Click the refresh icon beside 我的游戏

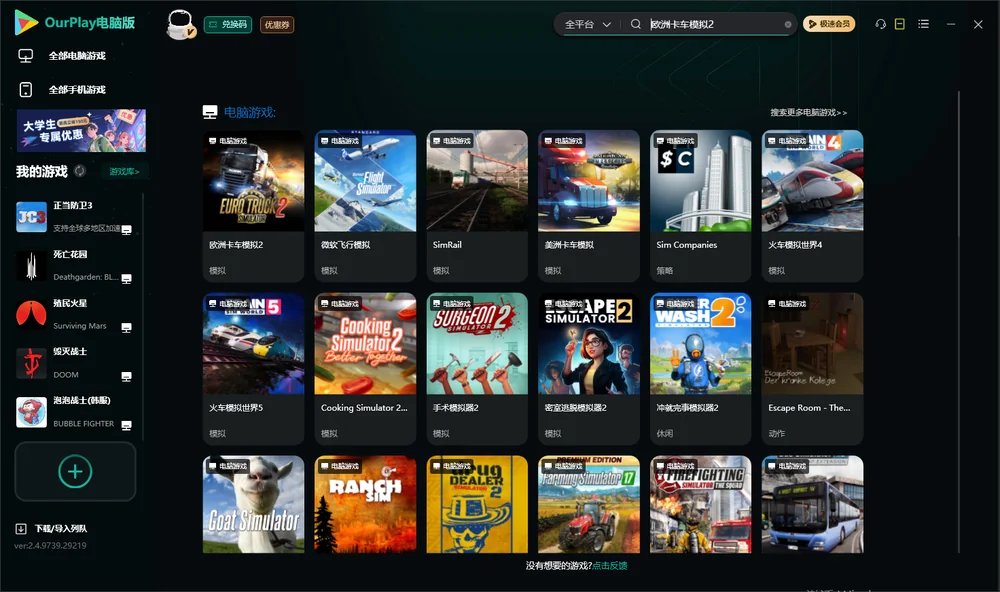pyautogui.click(x=80, y=171)
